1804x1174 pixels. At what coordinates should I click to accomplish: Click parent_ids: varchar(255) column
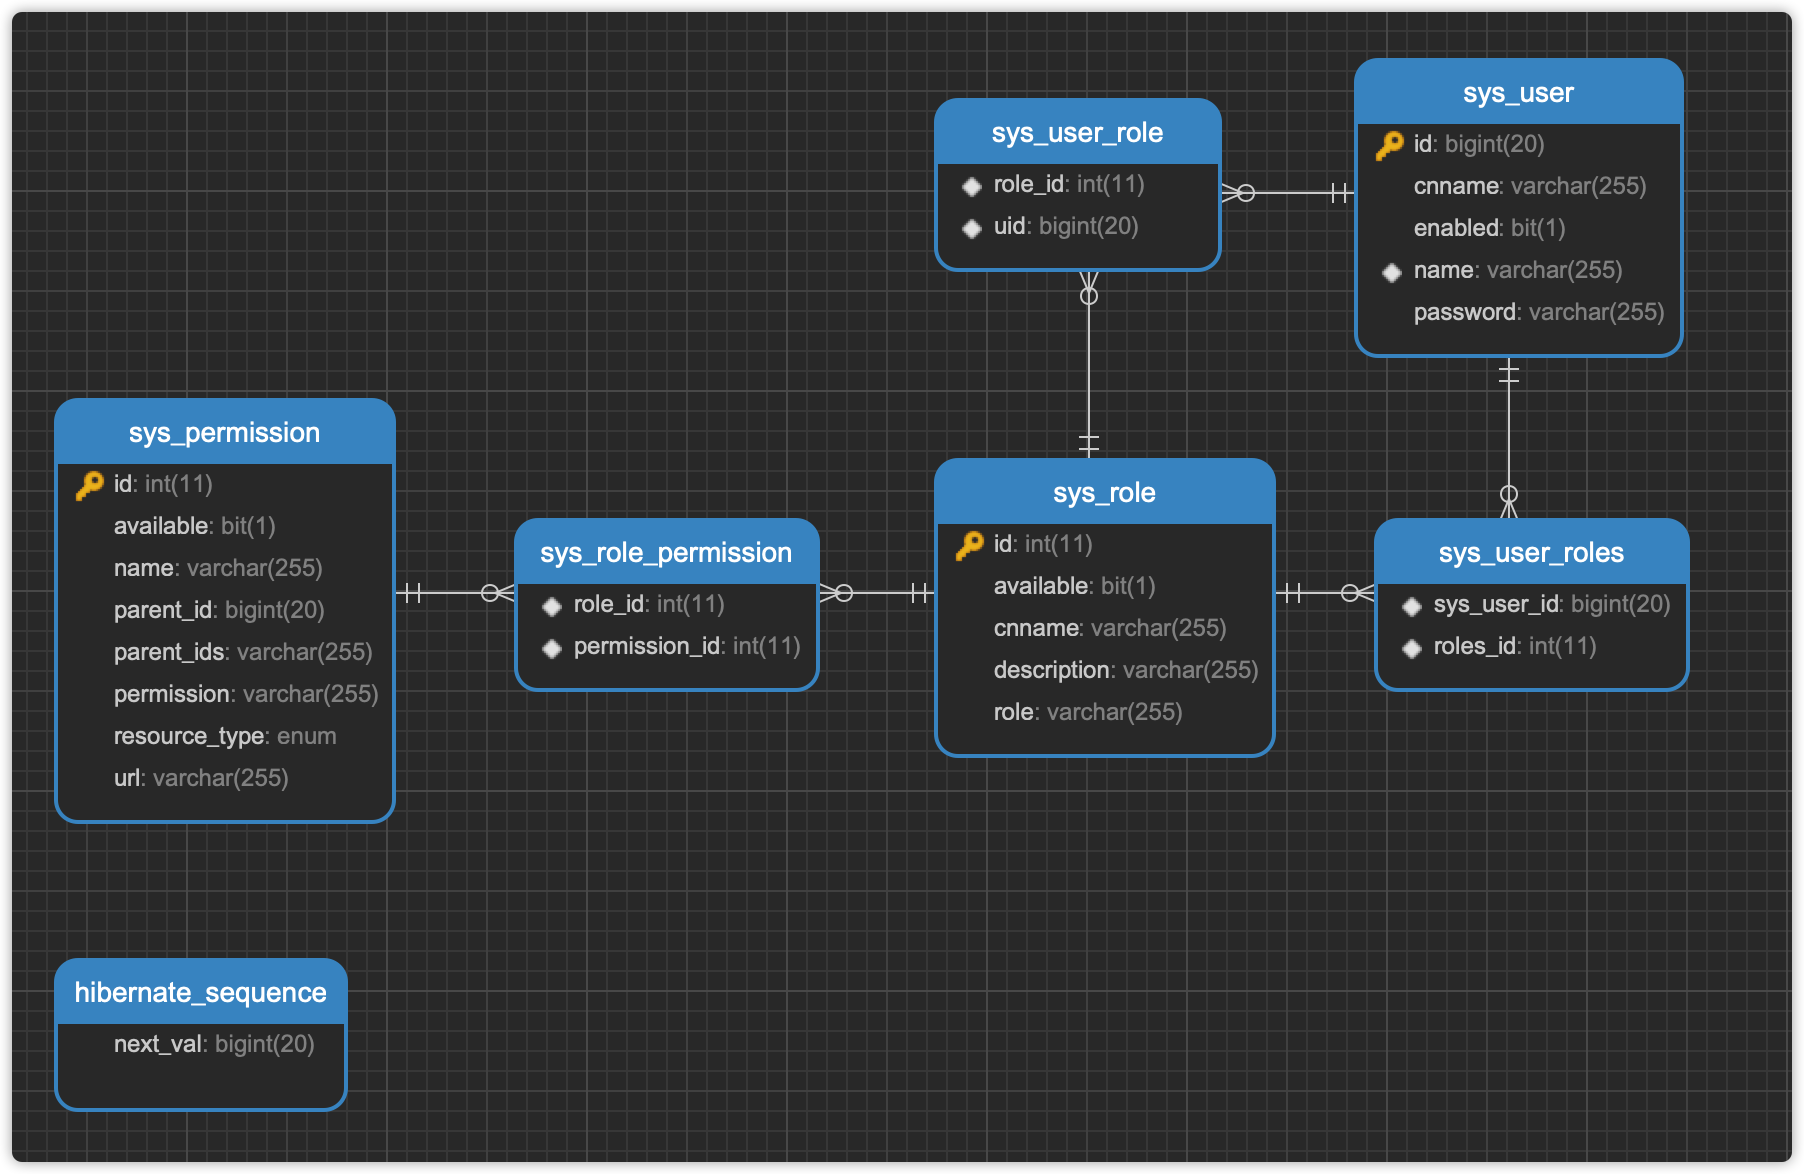pyautogui.click(x=243, y=652)
